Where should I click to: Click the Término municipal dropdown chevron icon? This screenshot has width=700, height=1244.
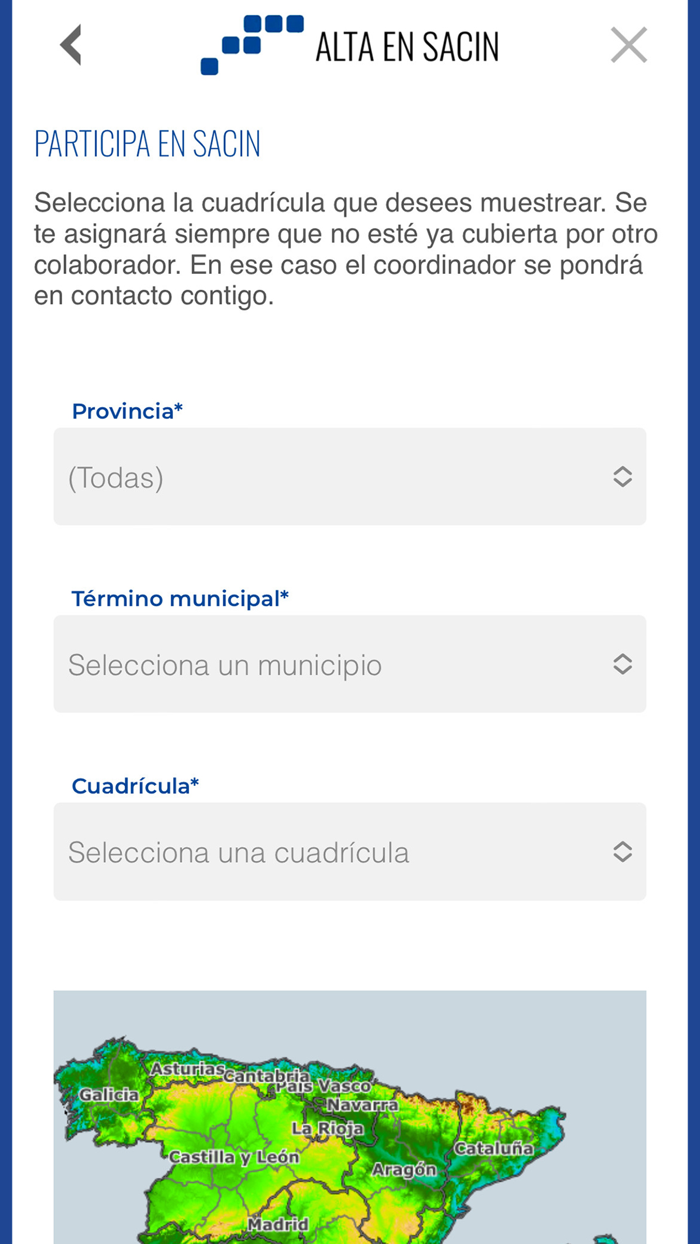coord(621,664)
